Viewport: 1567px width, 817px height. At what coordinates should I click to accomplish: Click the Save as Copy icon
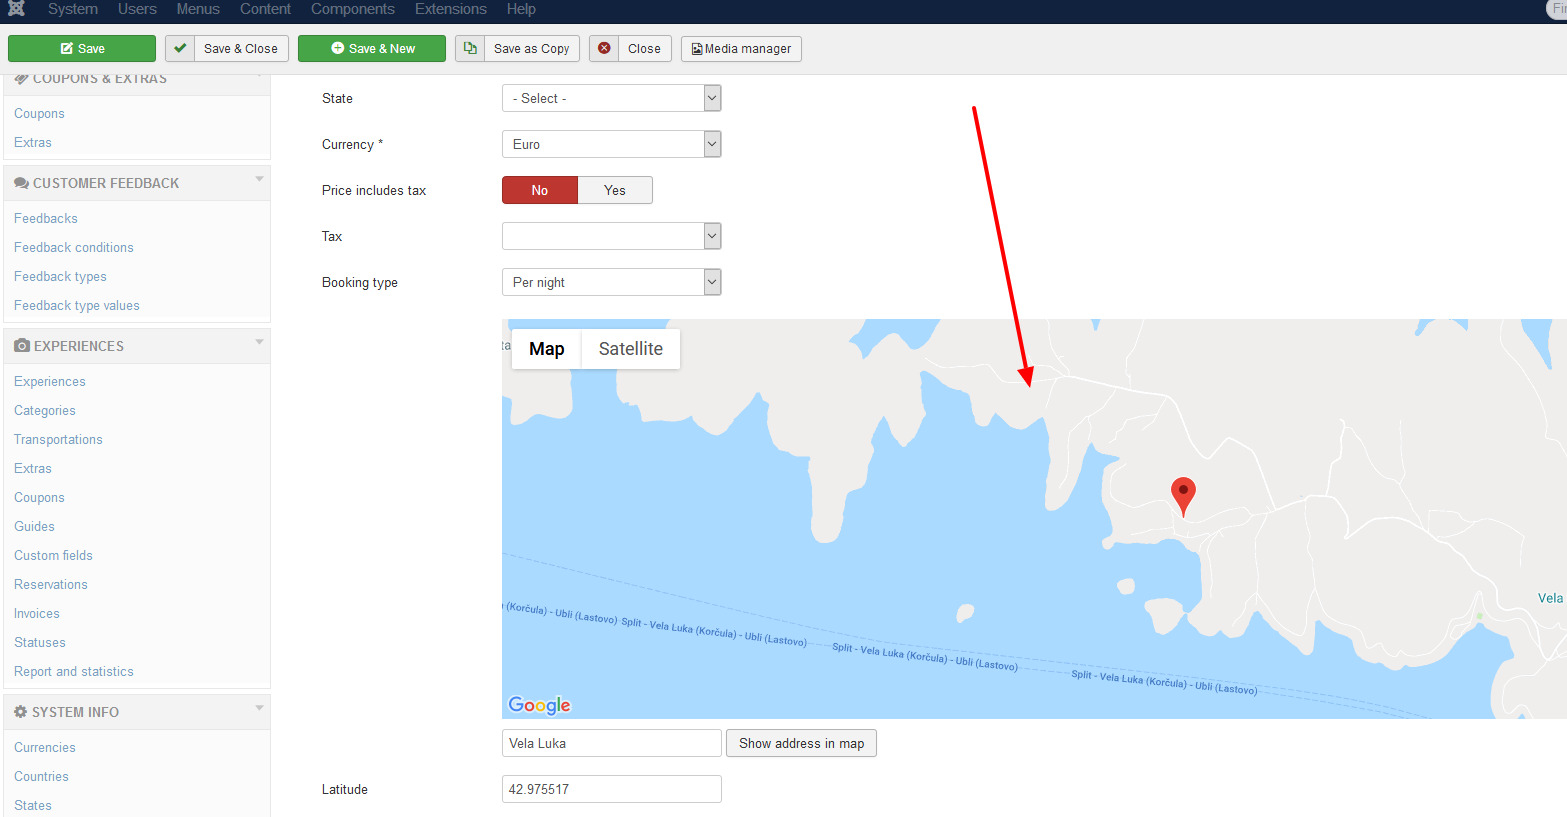[470, 48]
